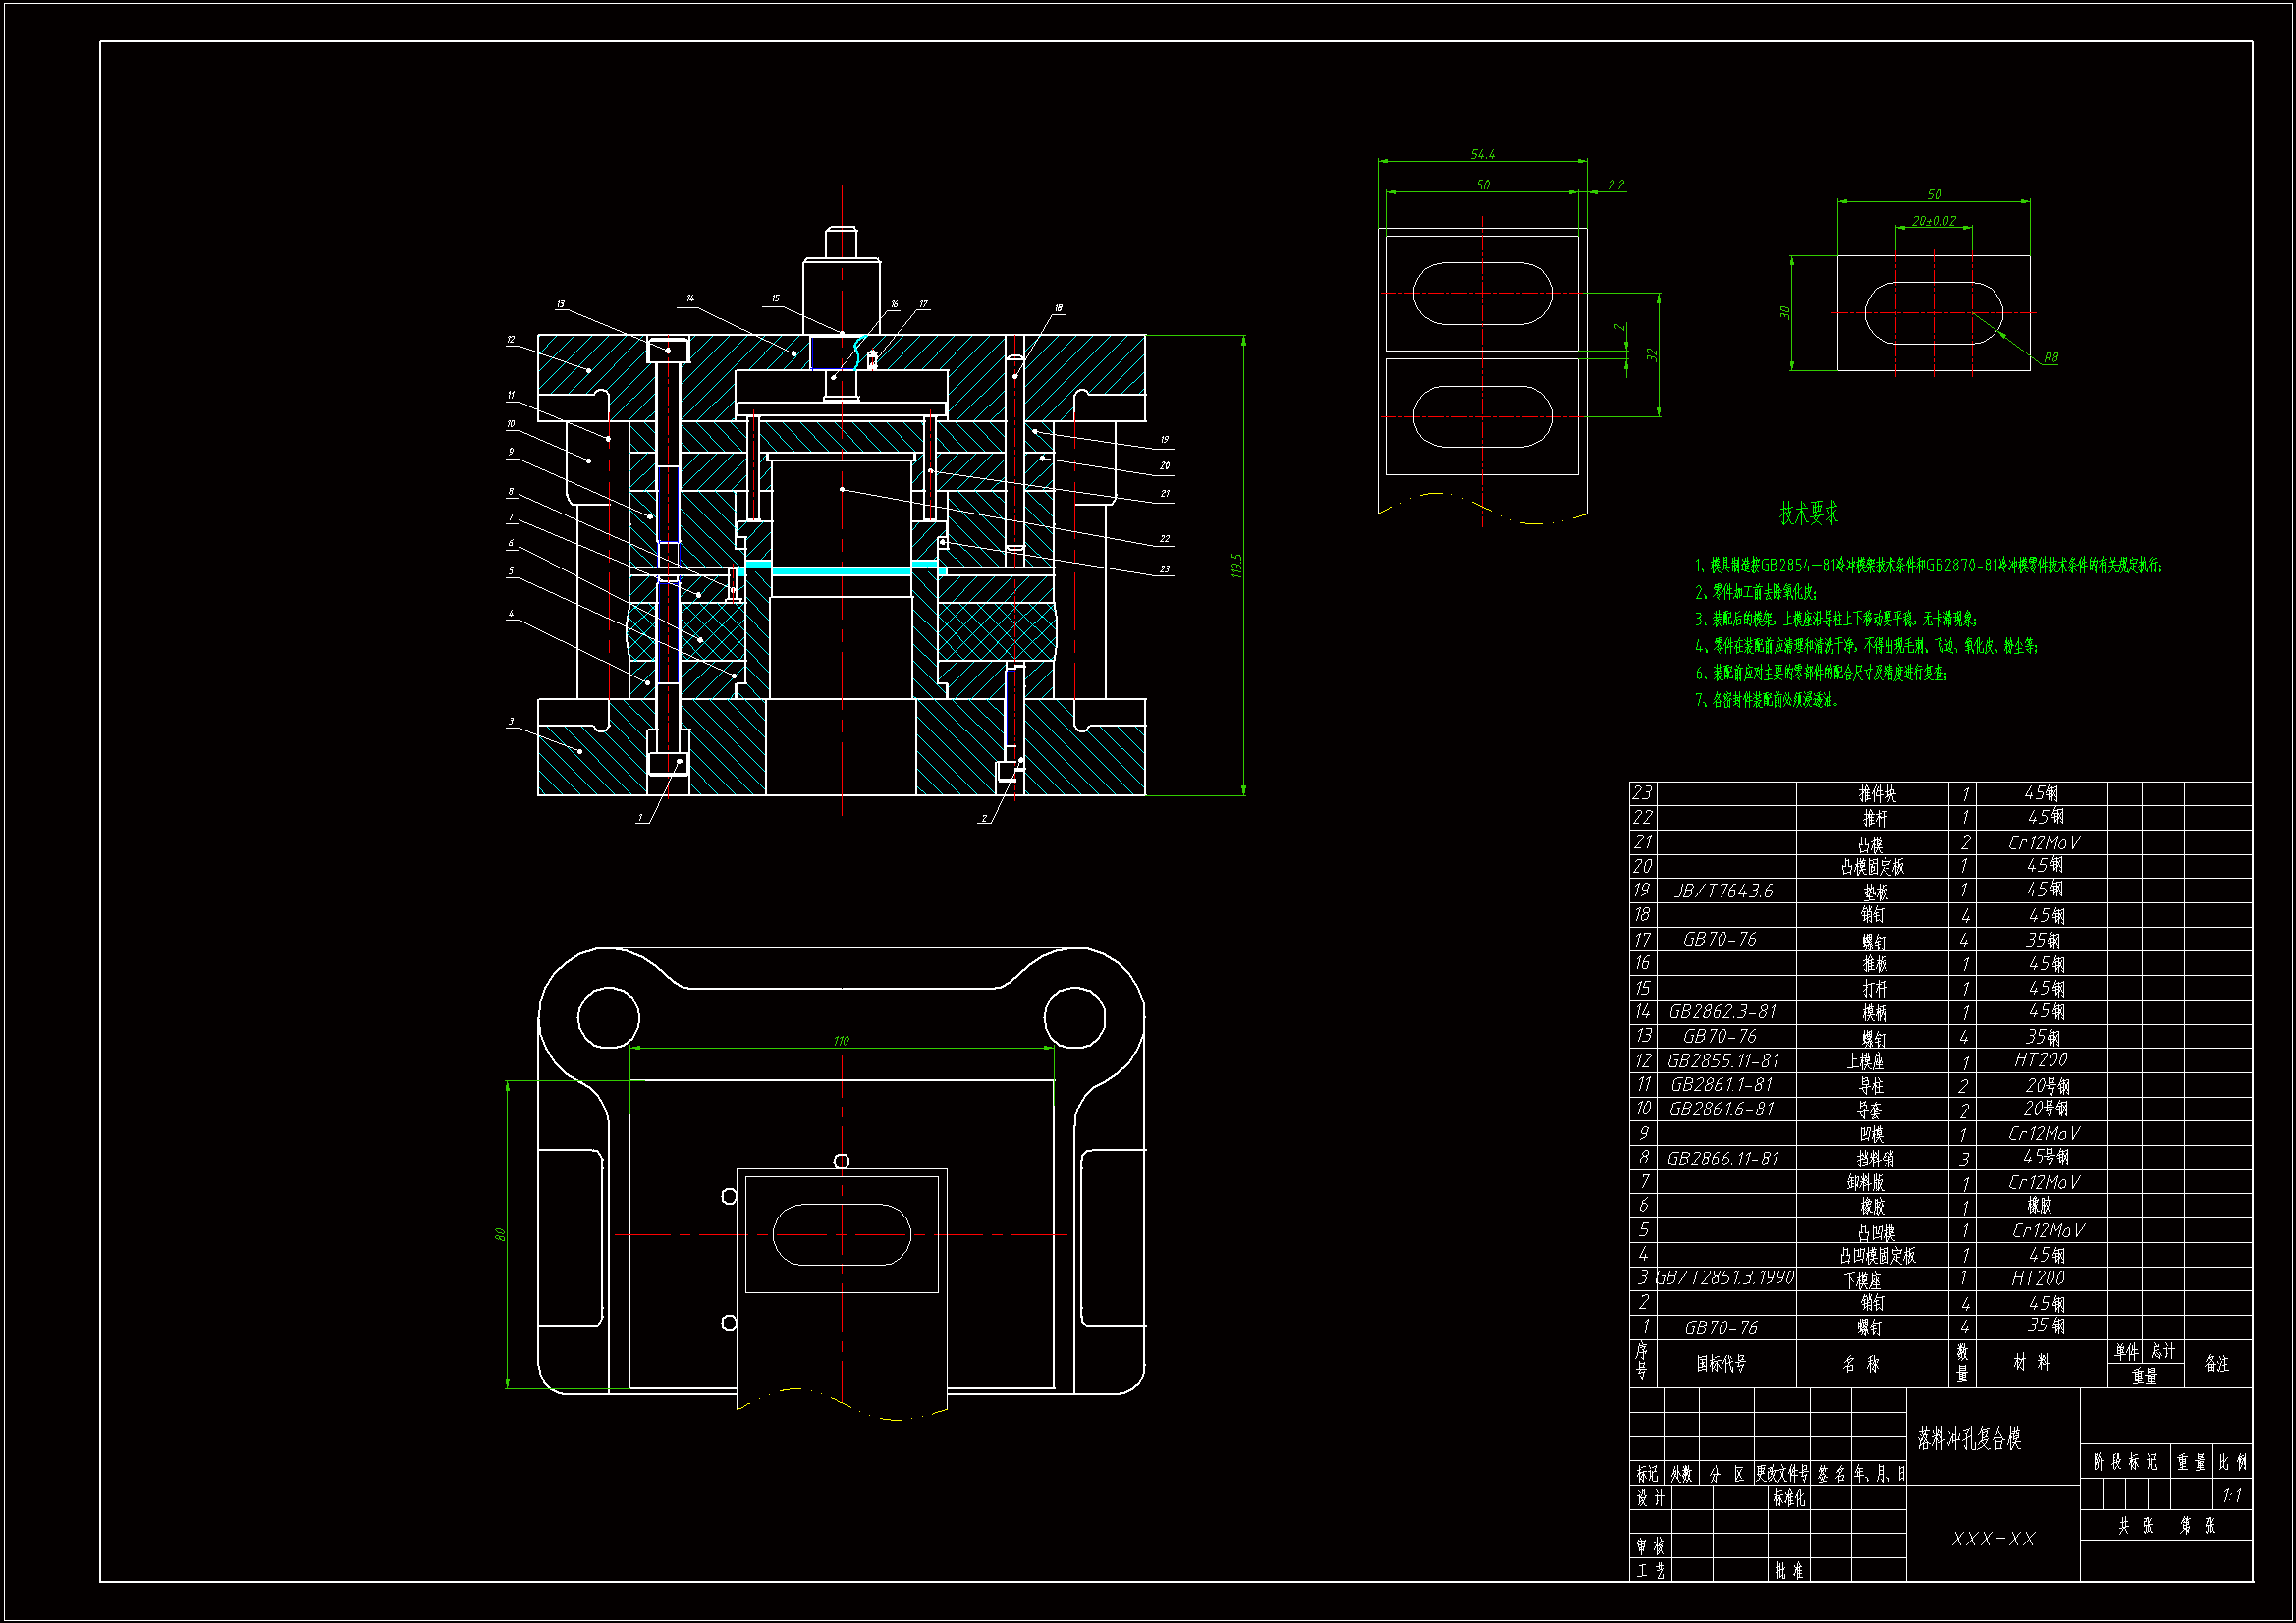Select the GB2866.11-81 code in row 8
Image resolution: width=2296 pixels, height=1623 pixels.
coord(1723,1158)
